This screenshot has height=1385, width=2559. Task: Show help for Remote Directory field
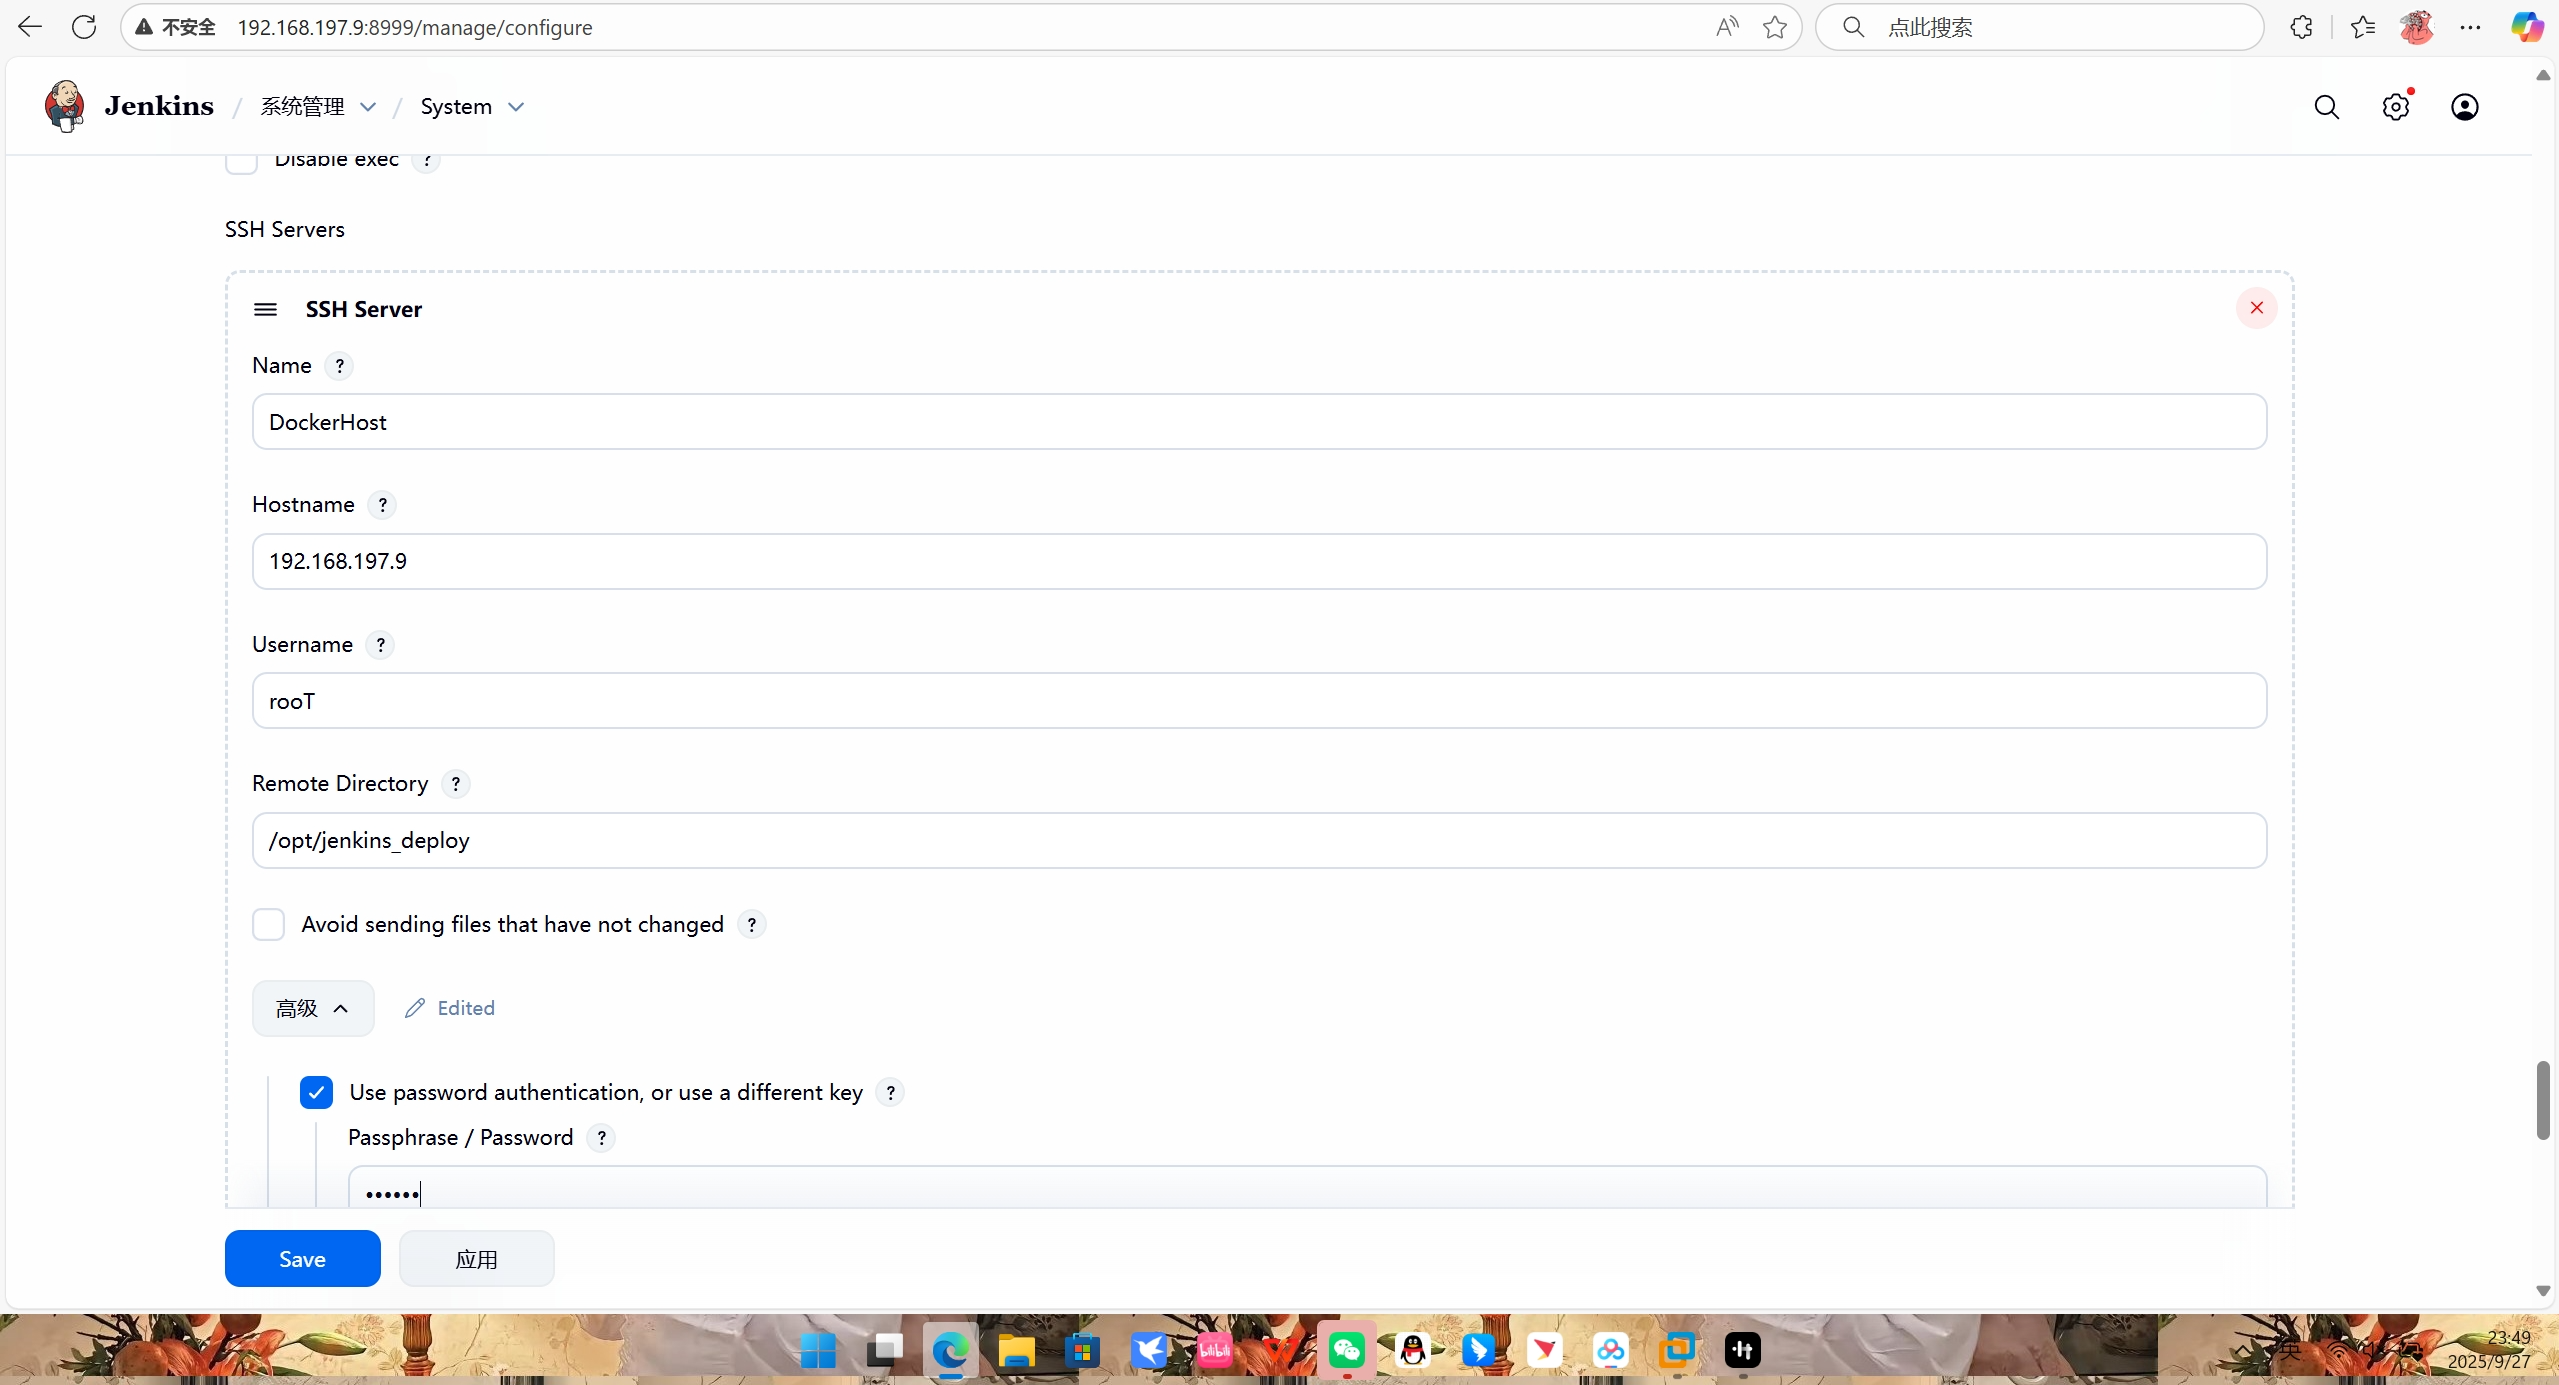(455, 784)
